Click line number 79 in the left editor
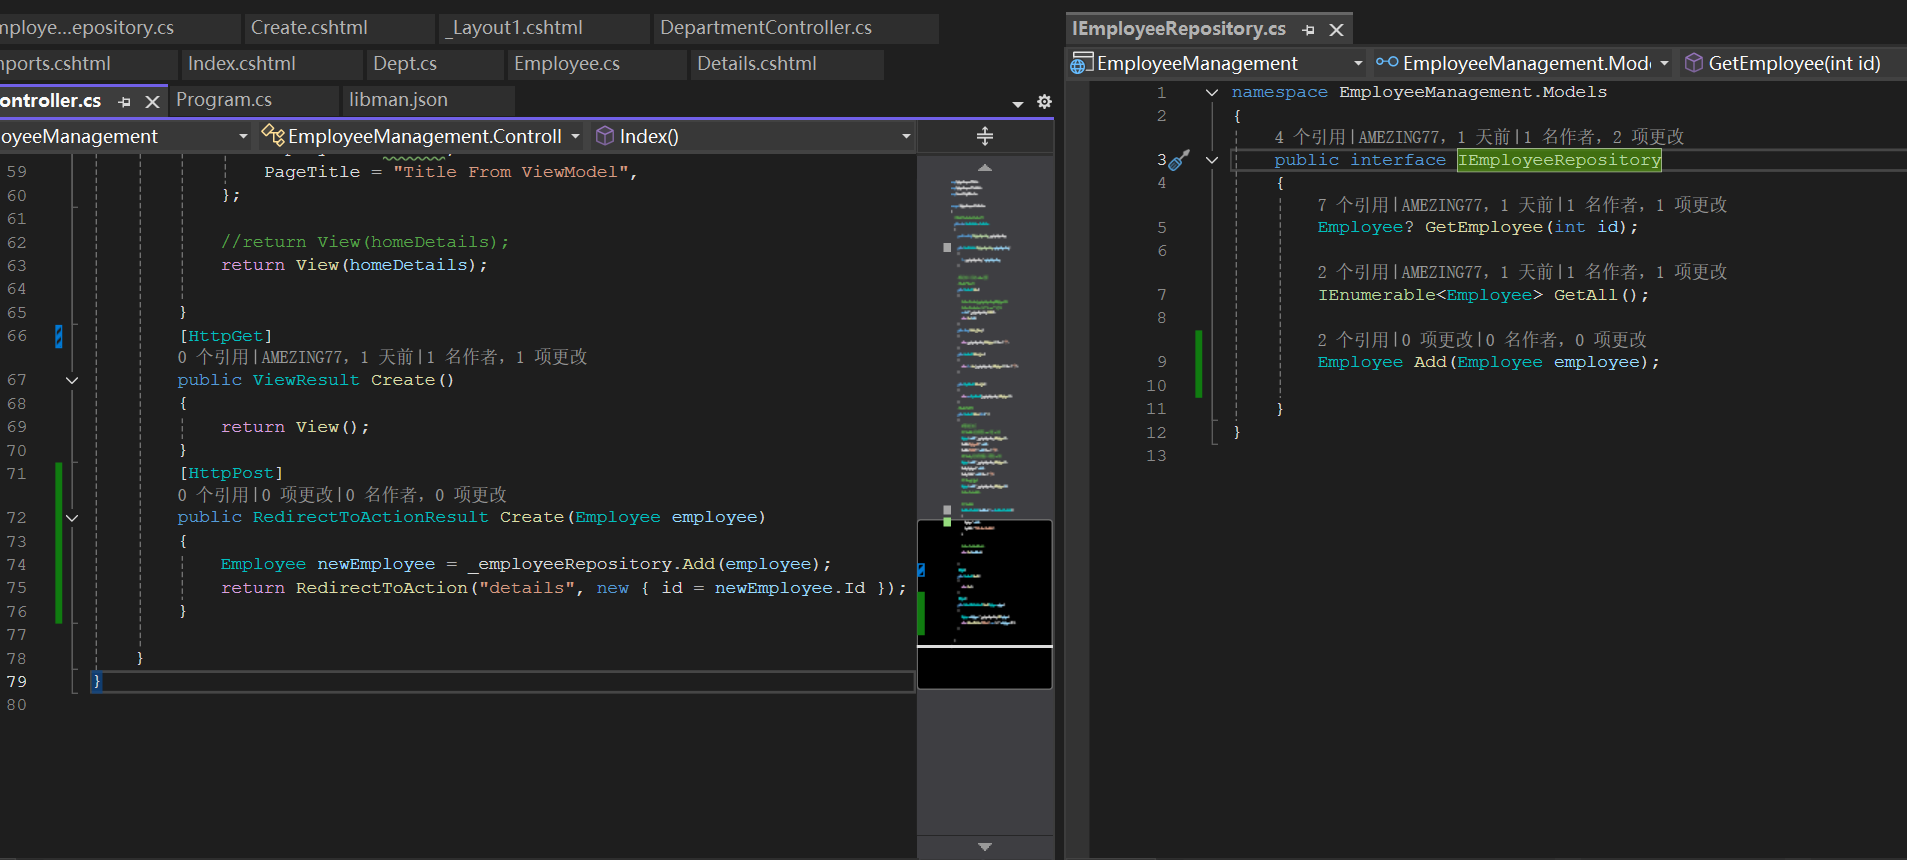 (x=17, y=682)
